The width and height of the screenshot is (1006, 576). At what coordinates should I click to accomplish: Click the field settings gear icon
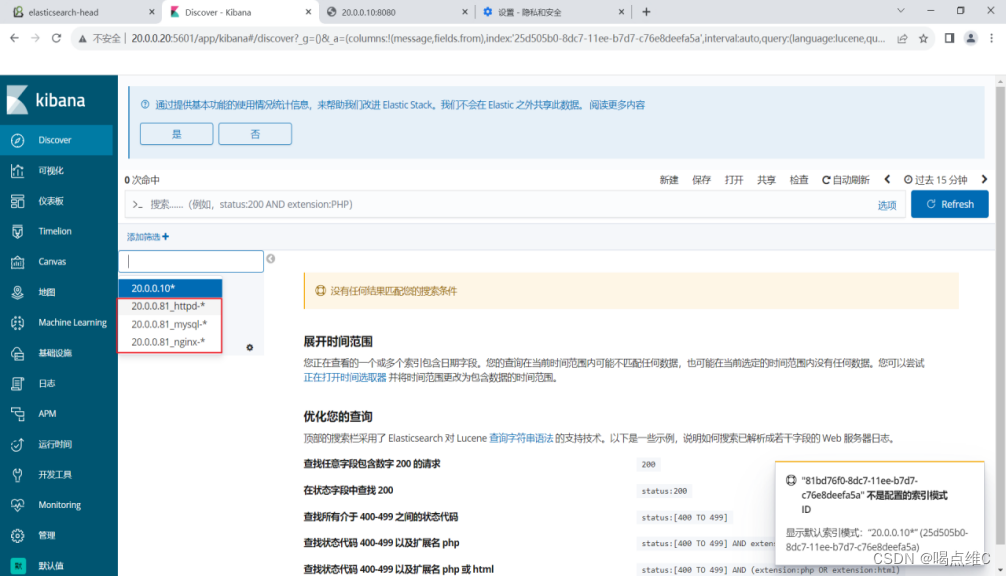250,348
